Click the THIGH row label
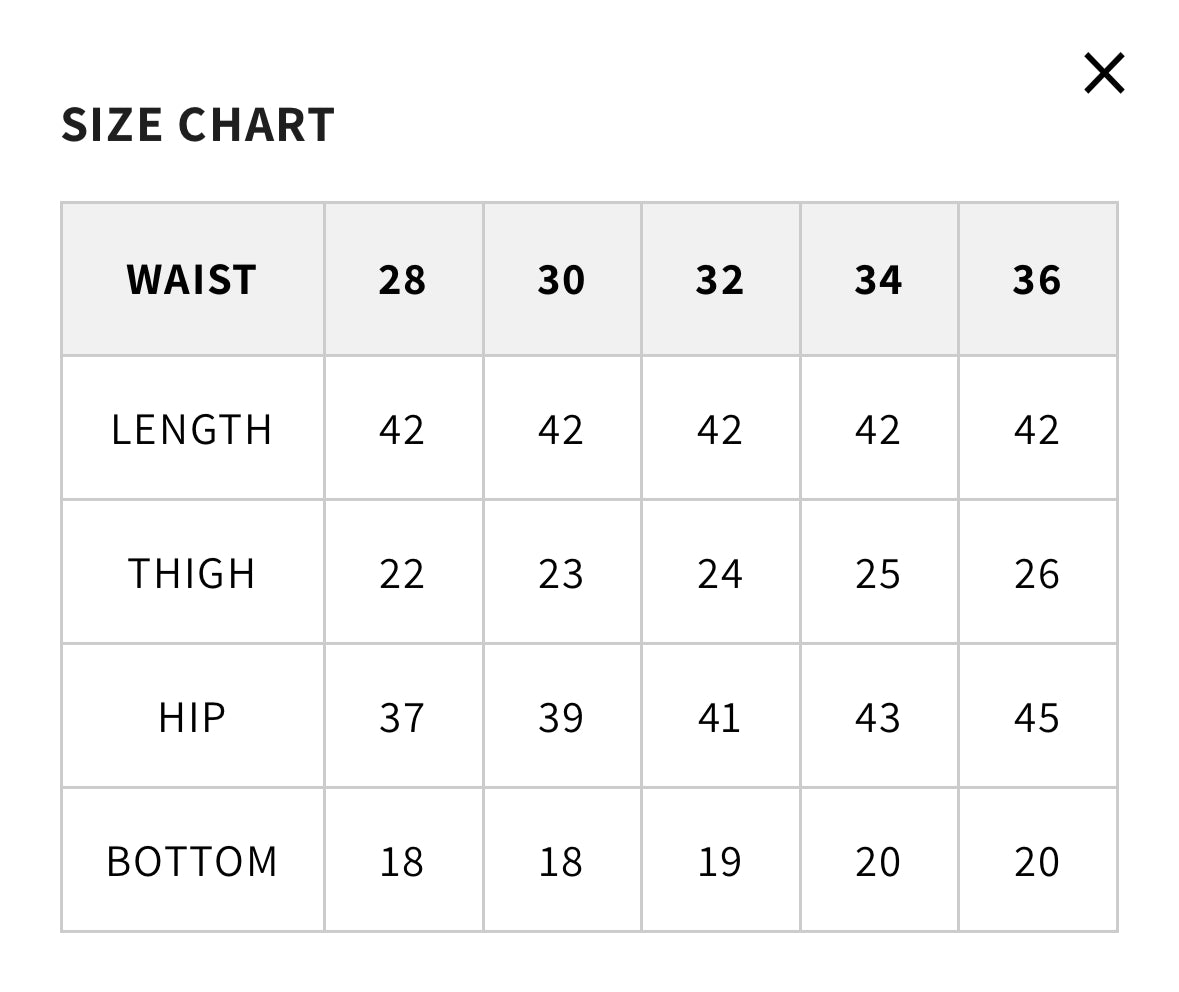 [x=192, y=574]
